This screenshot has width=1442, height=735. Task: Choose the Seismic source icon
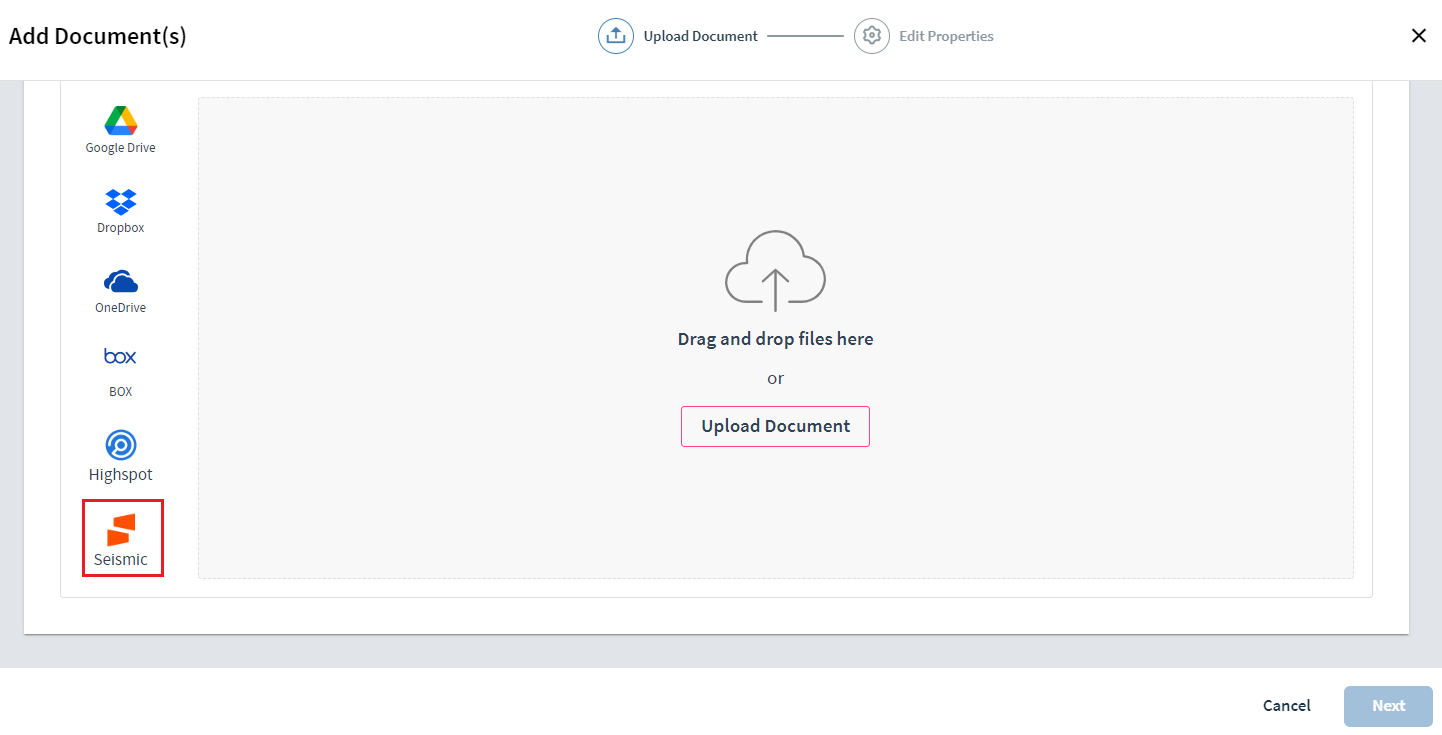121,530
